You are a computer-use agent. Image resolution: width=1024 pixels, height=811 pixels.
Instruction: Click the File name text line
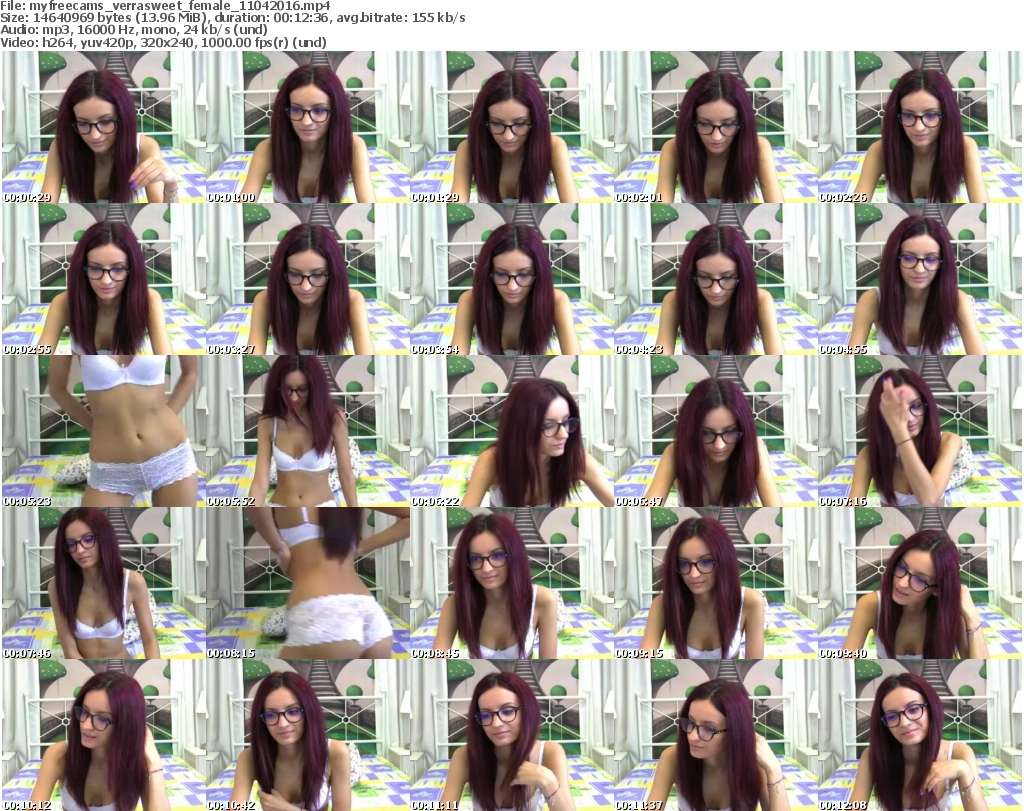coord(166,6)
